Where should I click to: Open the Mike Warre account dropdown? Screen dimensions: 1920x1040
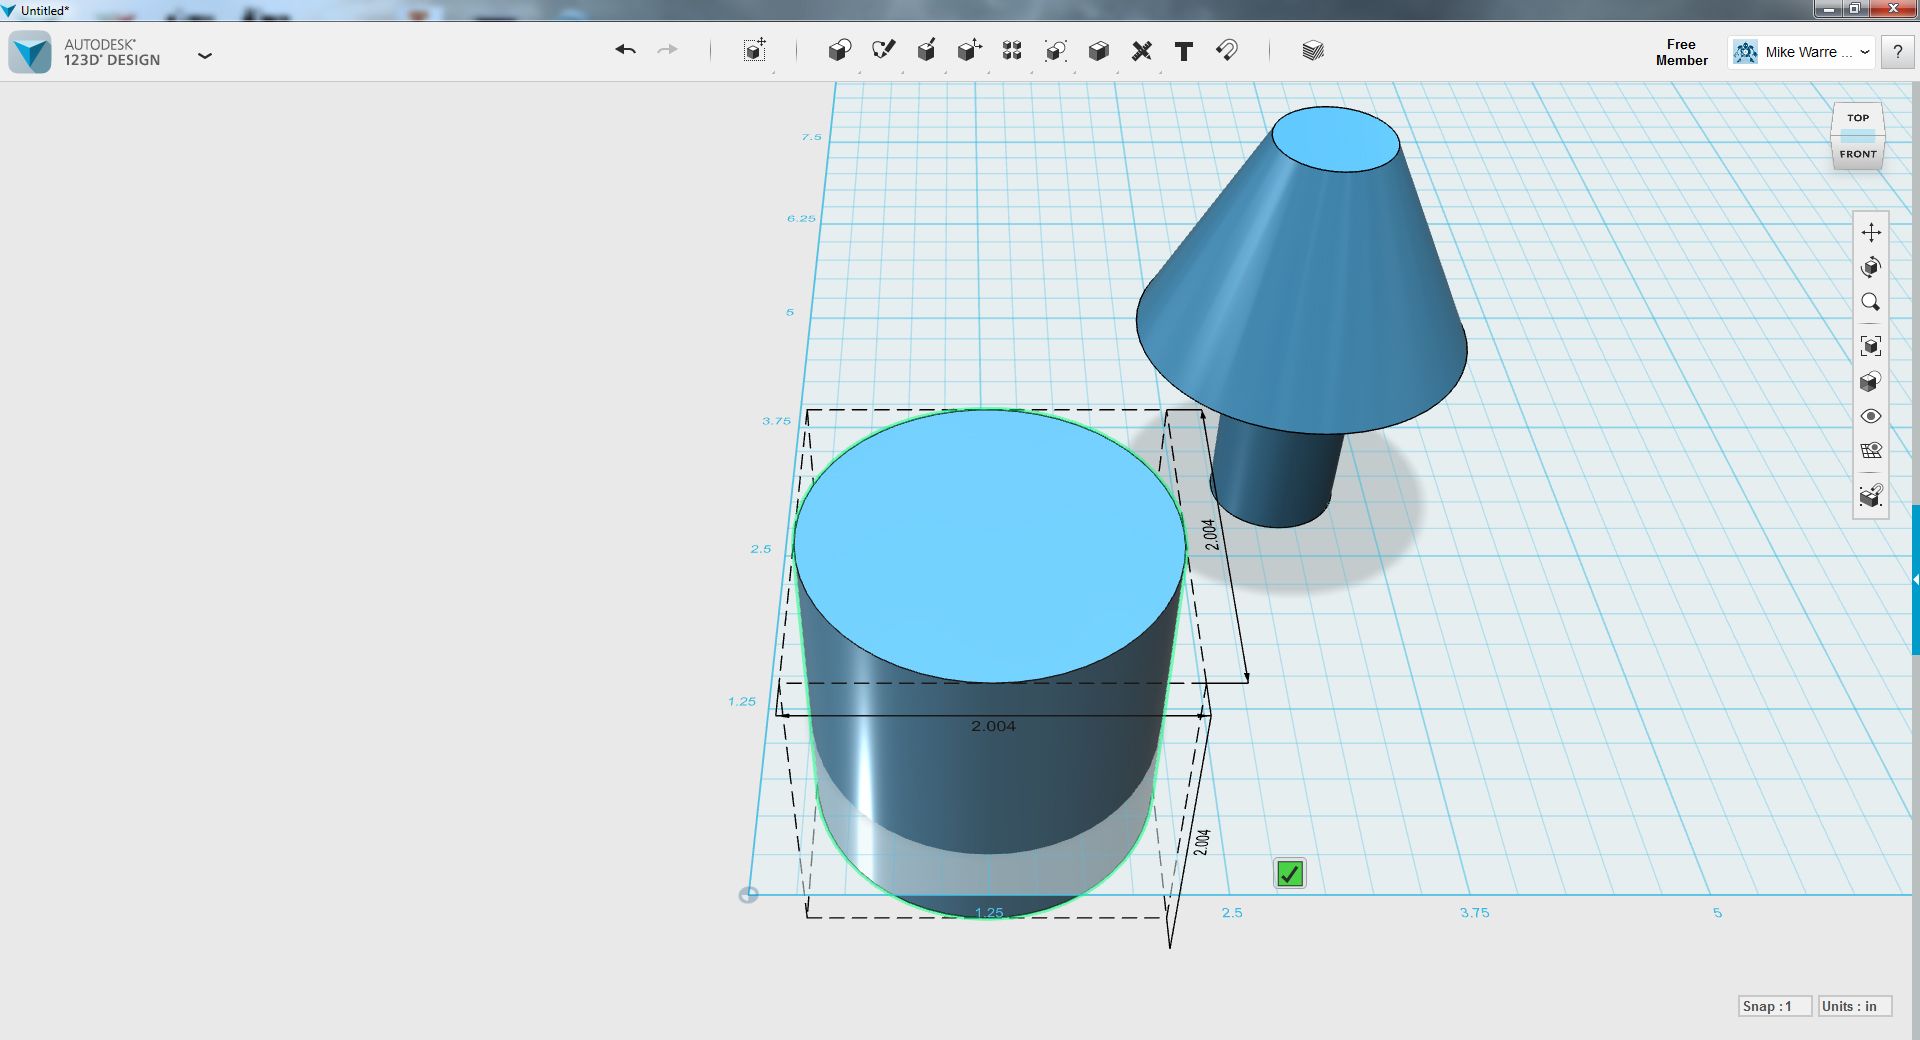[x=1801, y=52]
